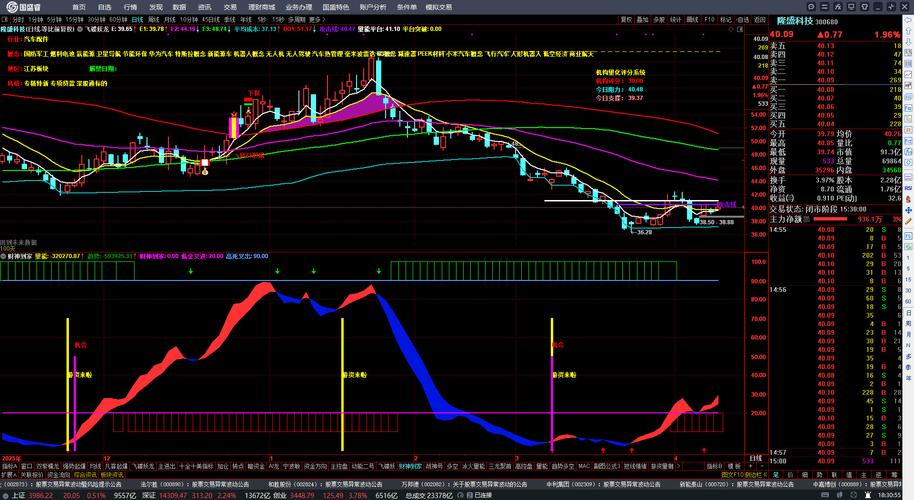Select the 日线 period tab
914x500 pixels.
pyautogui.click(x=137, y=19)
